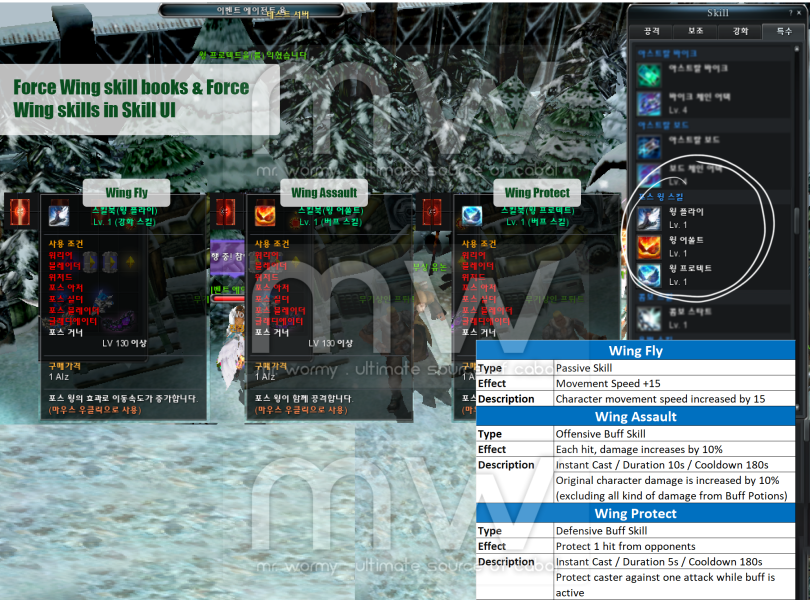Image resolution: width=810 pixels, height=600 pixels.
Task: Select the Wing Assault skill in Skill list
Action: tap(650, 246)
